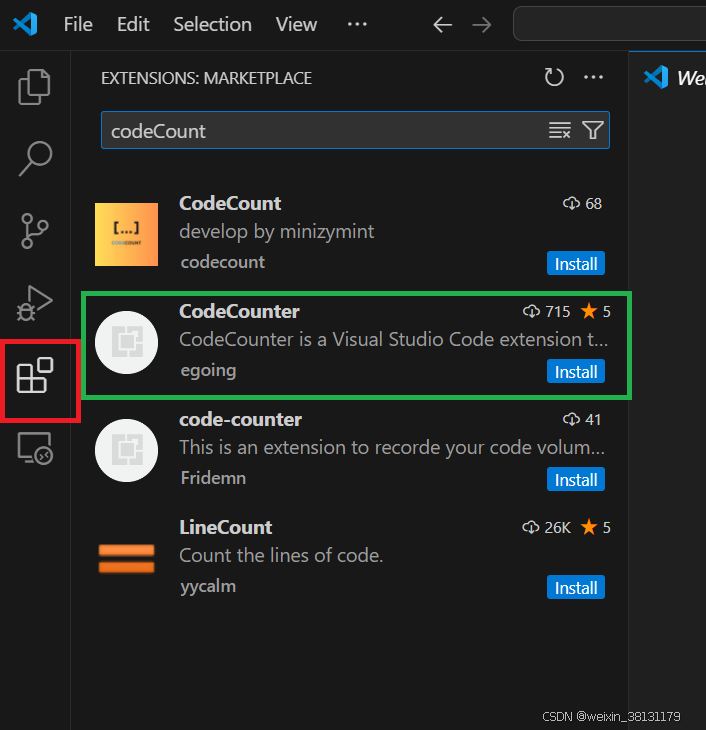Click the VS Code logo icon in title bar

coord(25,24)
